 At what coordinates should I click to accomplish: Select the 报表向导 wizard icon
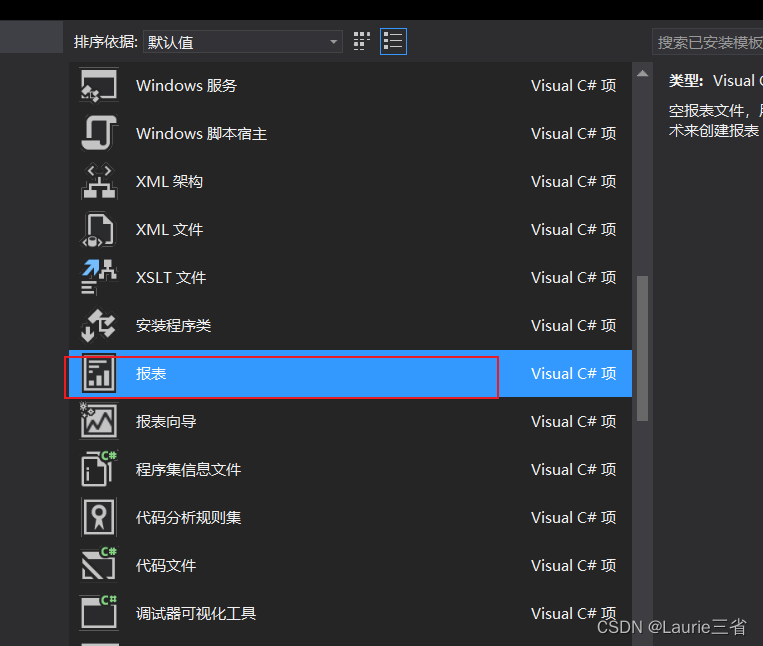click(x=99, y=421)
